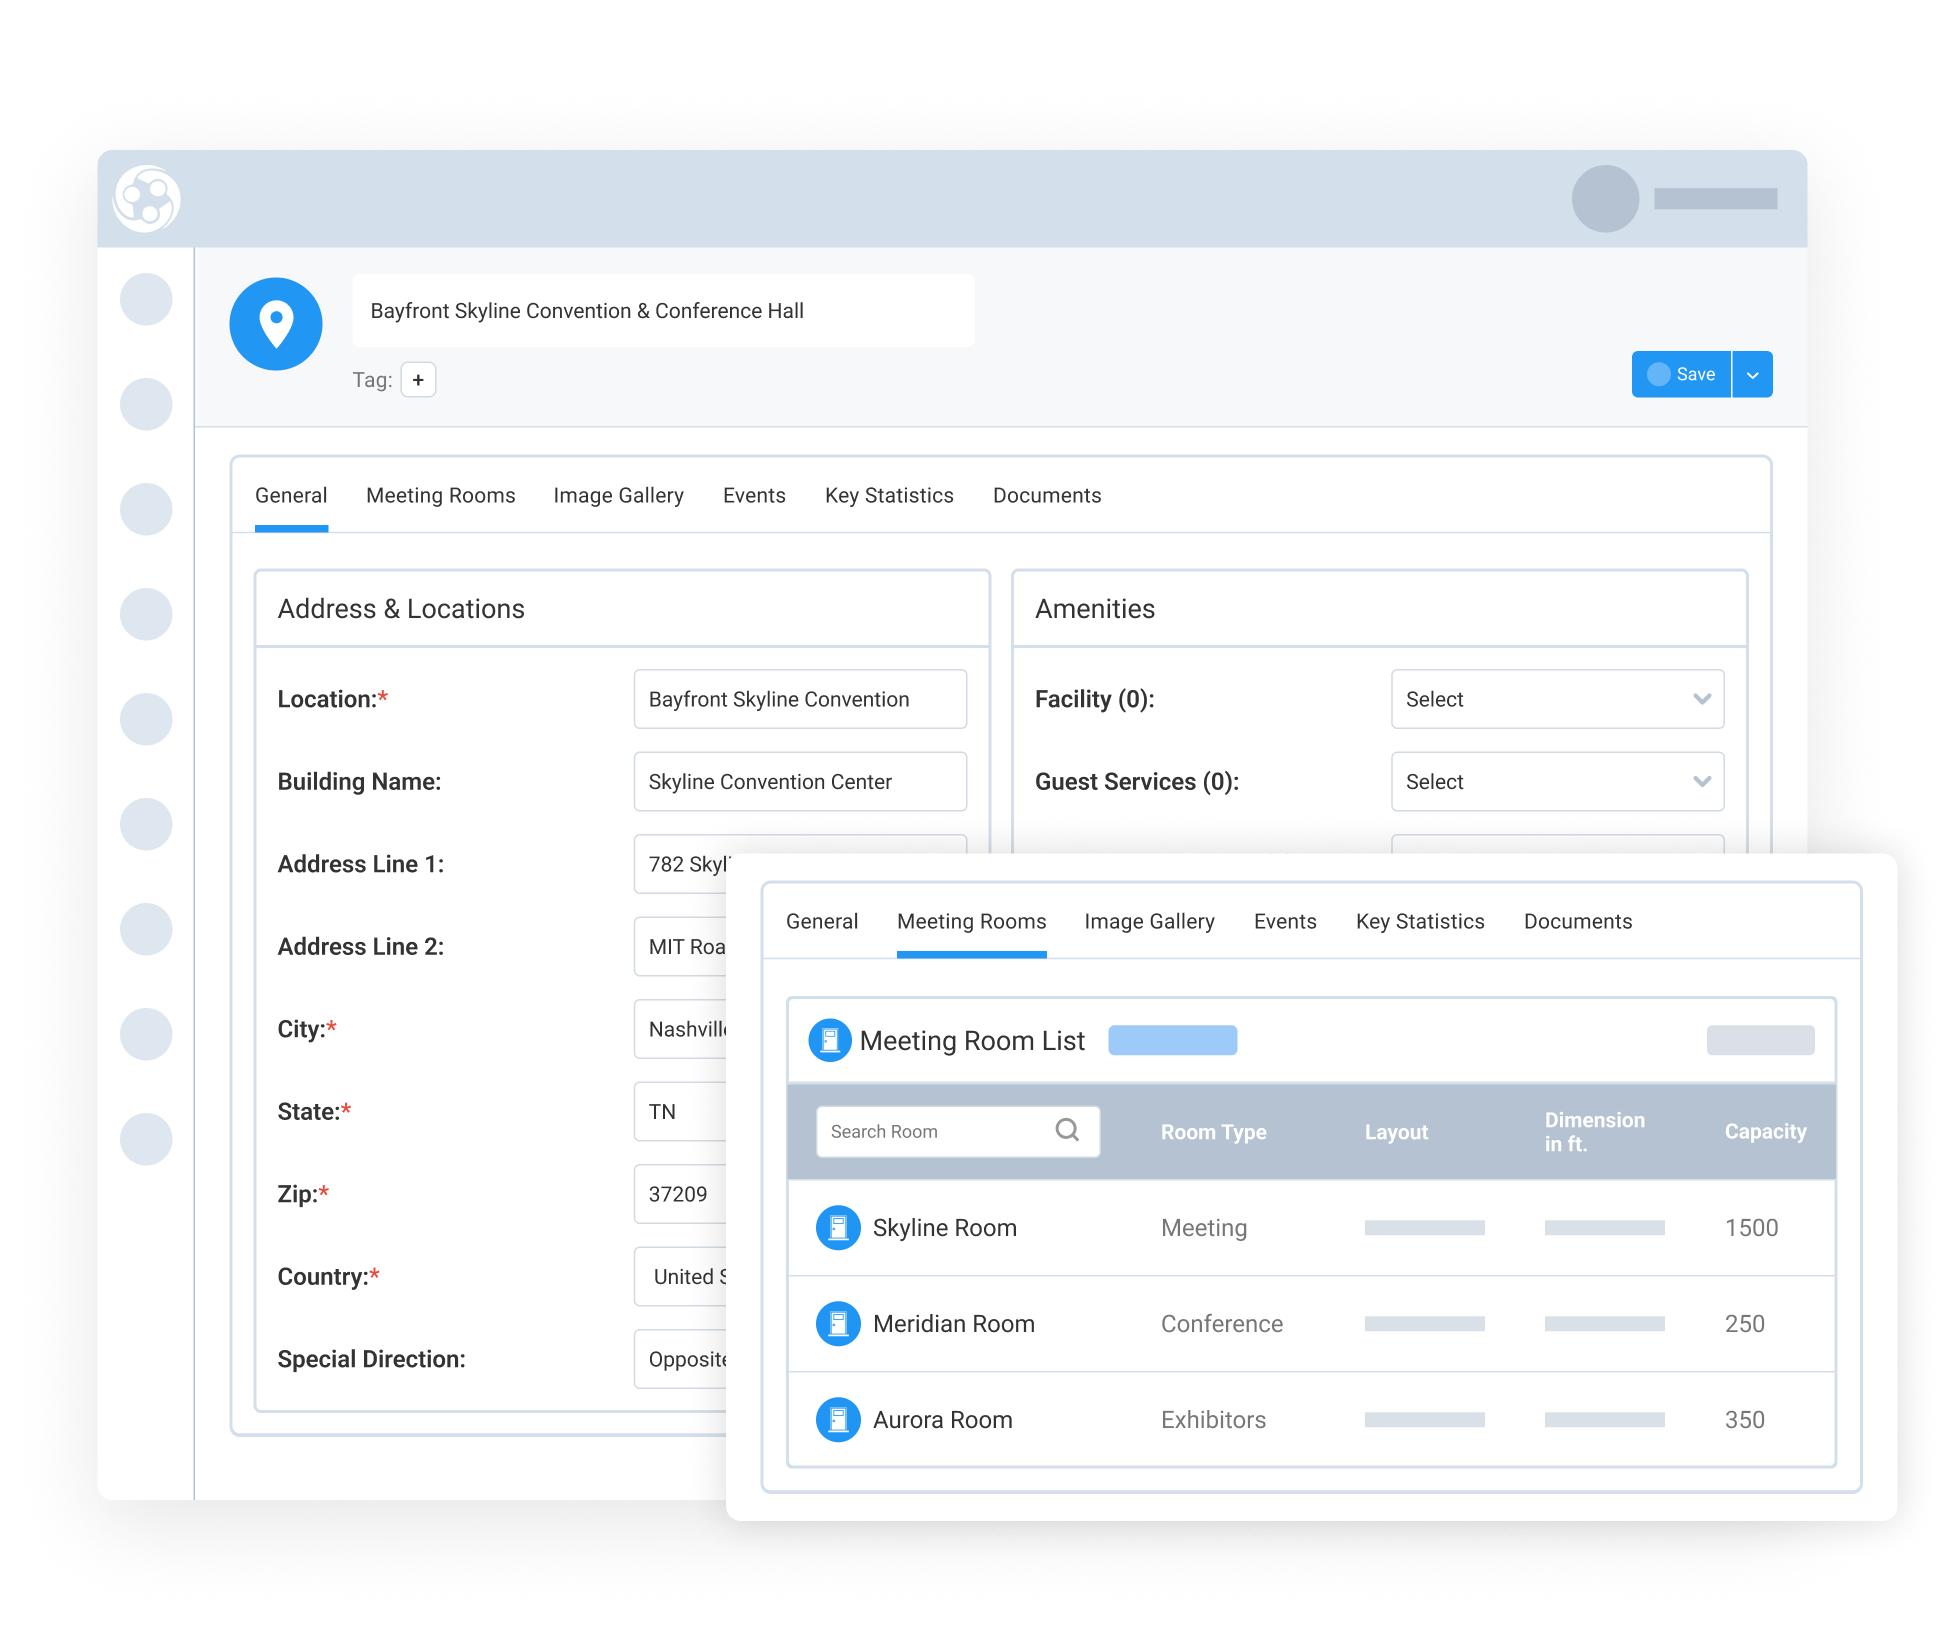Click the Aurora Room door icon
The height and width of the screenshot is (1650, 1958).
pos(838,1419)
